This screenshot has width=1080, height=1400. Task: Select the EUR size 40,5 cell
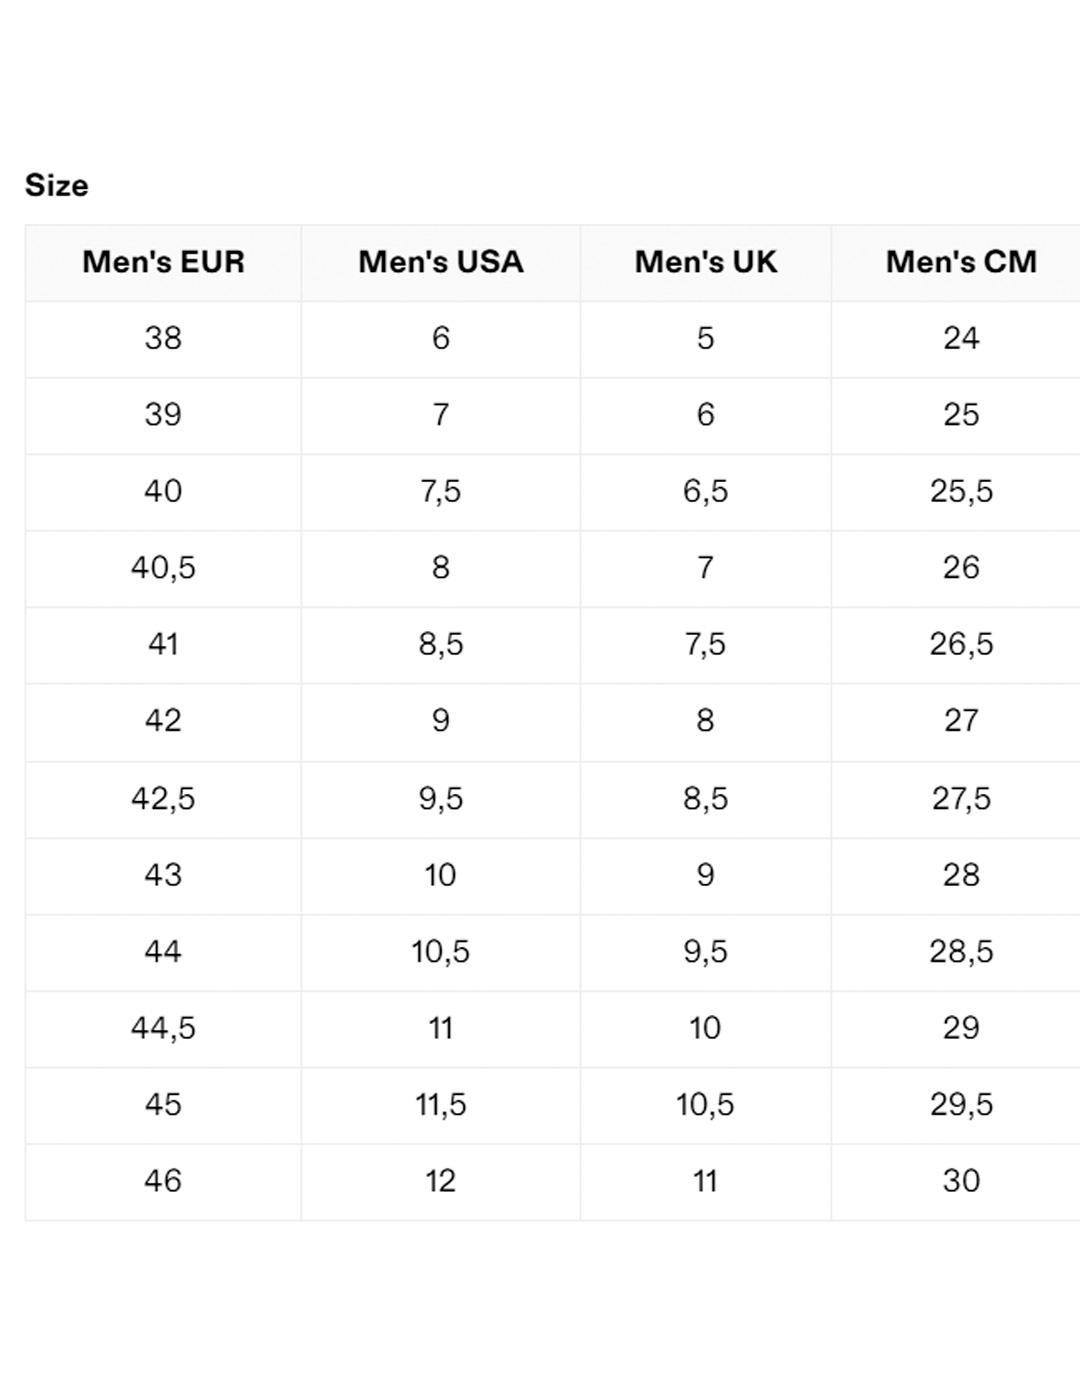click(163, 568)
